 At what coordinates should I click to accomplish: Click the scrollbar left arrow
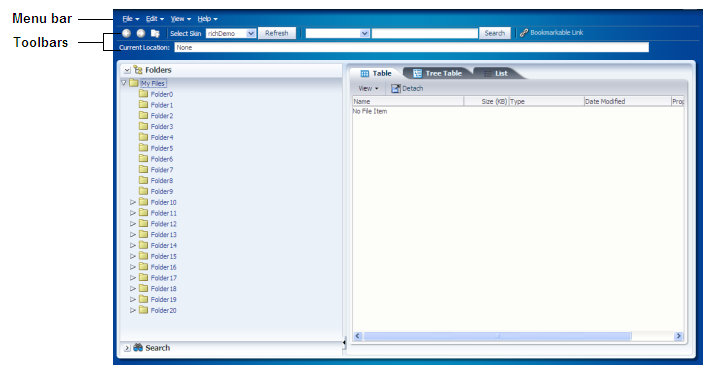pos(358,336)
